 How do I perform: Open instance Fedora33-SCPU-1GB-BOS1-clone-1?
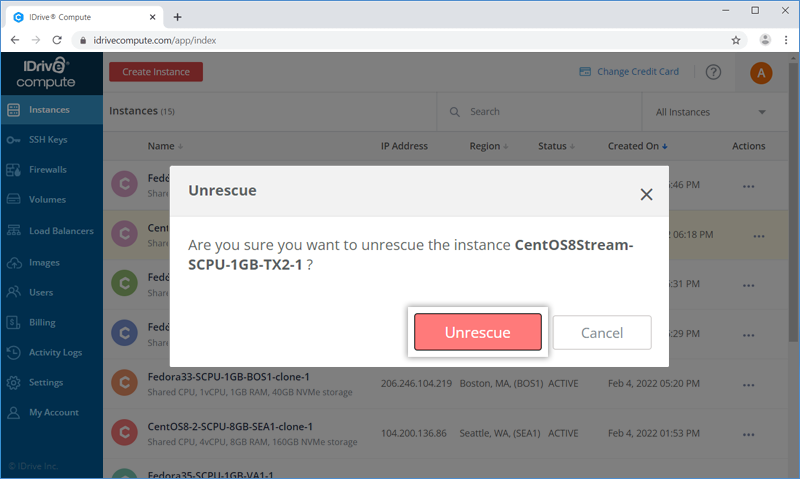pyautogui.click(x=229, y=376)
